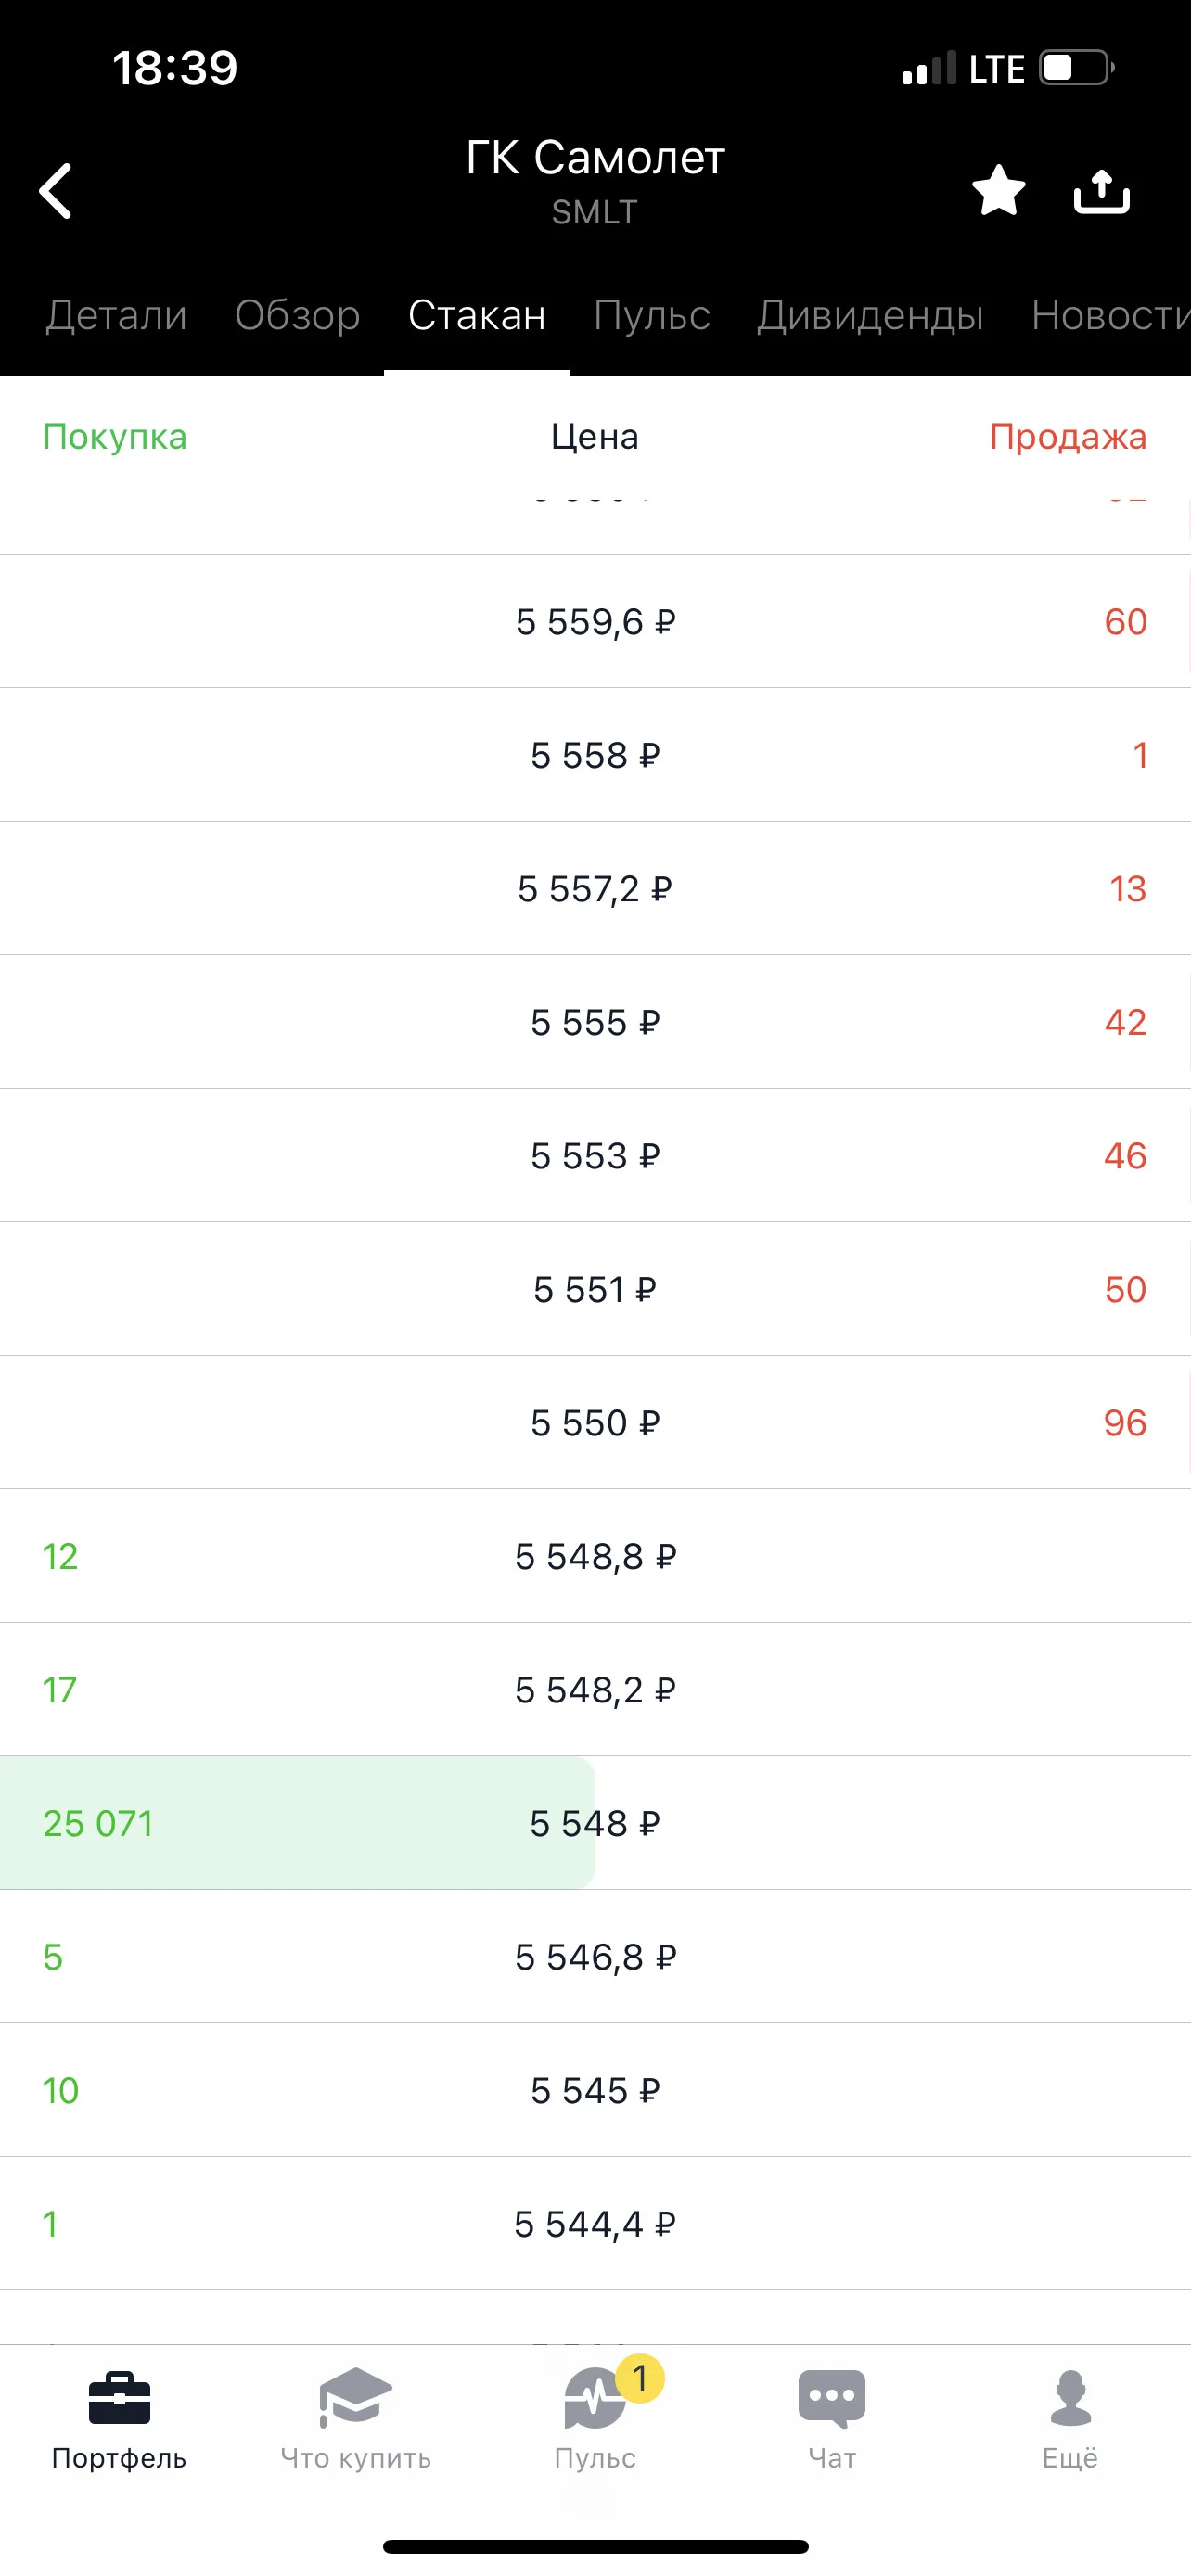Screen dimensions: 1191x2576
Task: Open the Что купить graduation cap tab
Action: [356, 2420]
